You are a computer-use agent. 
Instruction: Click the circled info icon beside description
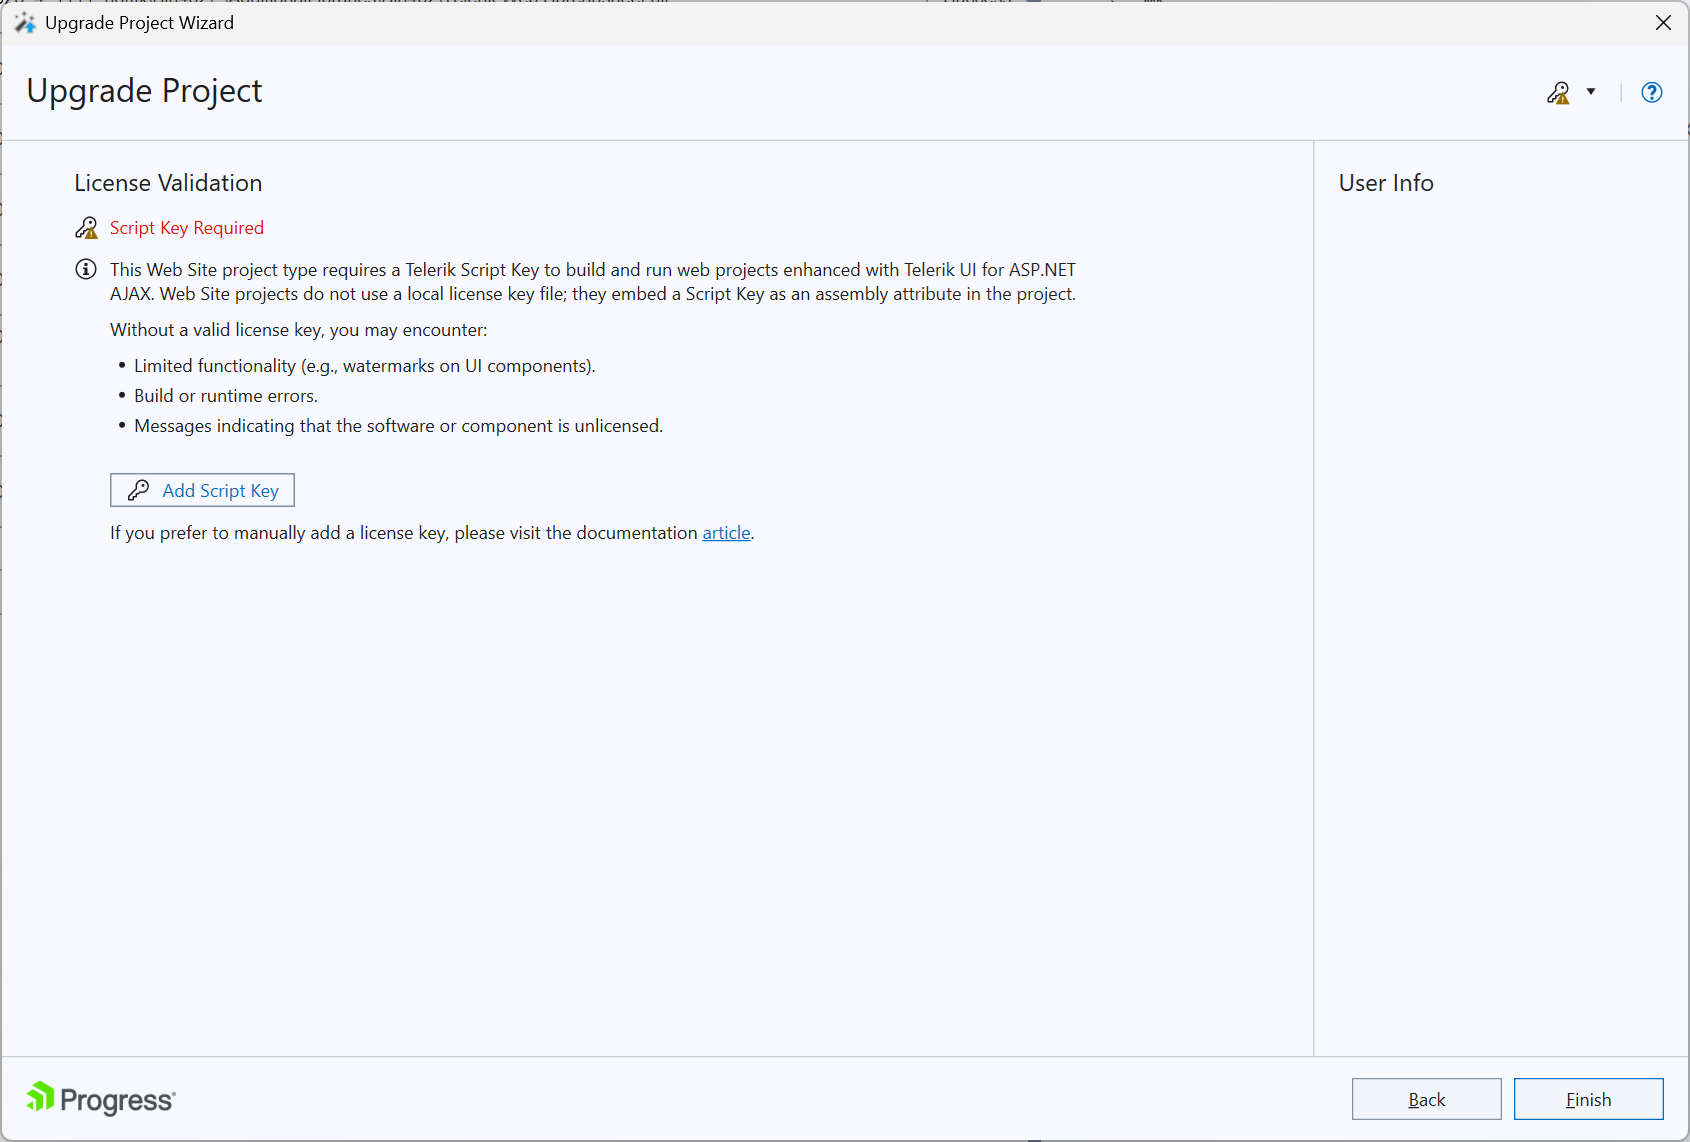pyautogui.click(x=86, y=269)
